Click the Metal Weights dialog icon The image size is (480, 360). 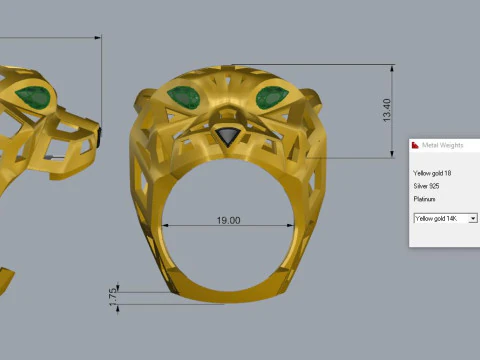415,145
